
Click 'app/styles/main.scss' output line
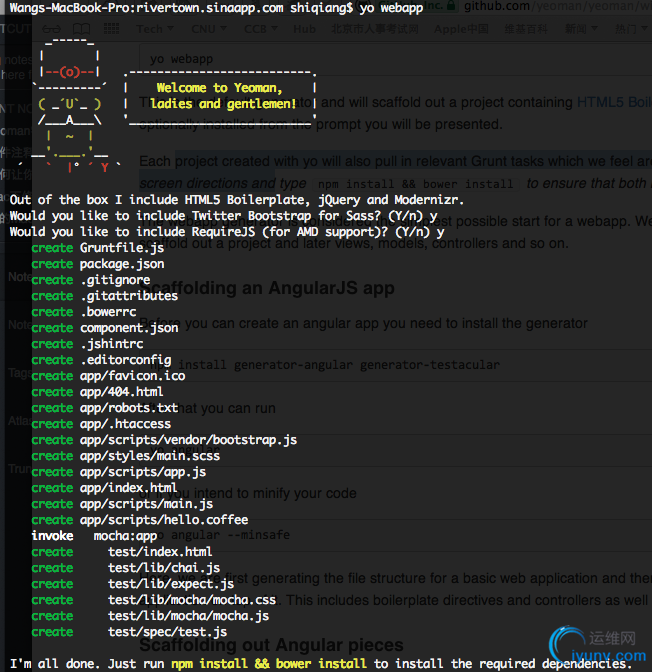pos(126,456)
